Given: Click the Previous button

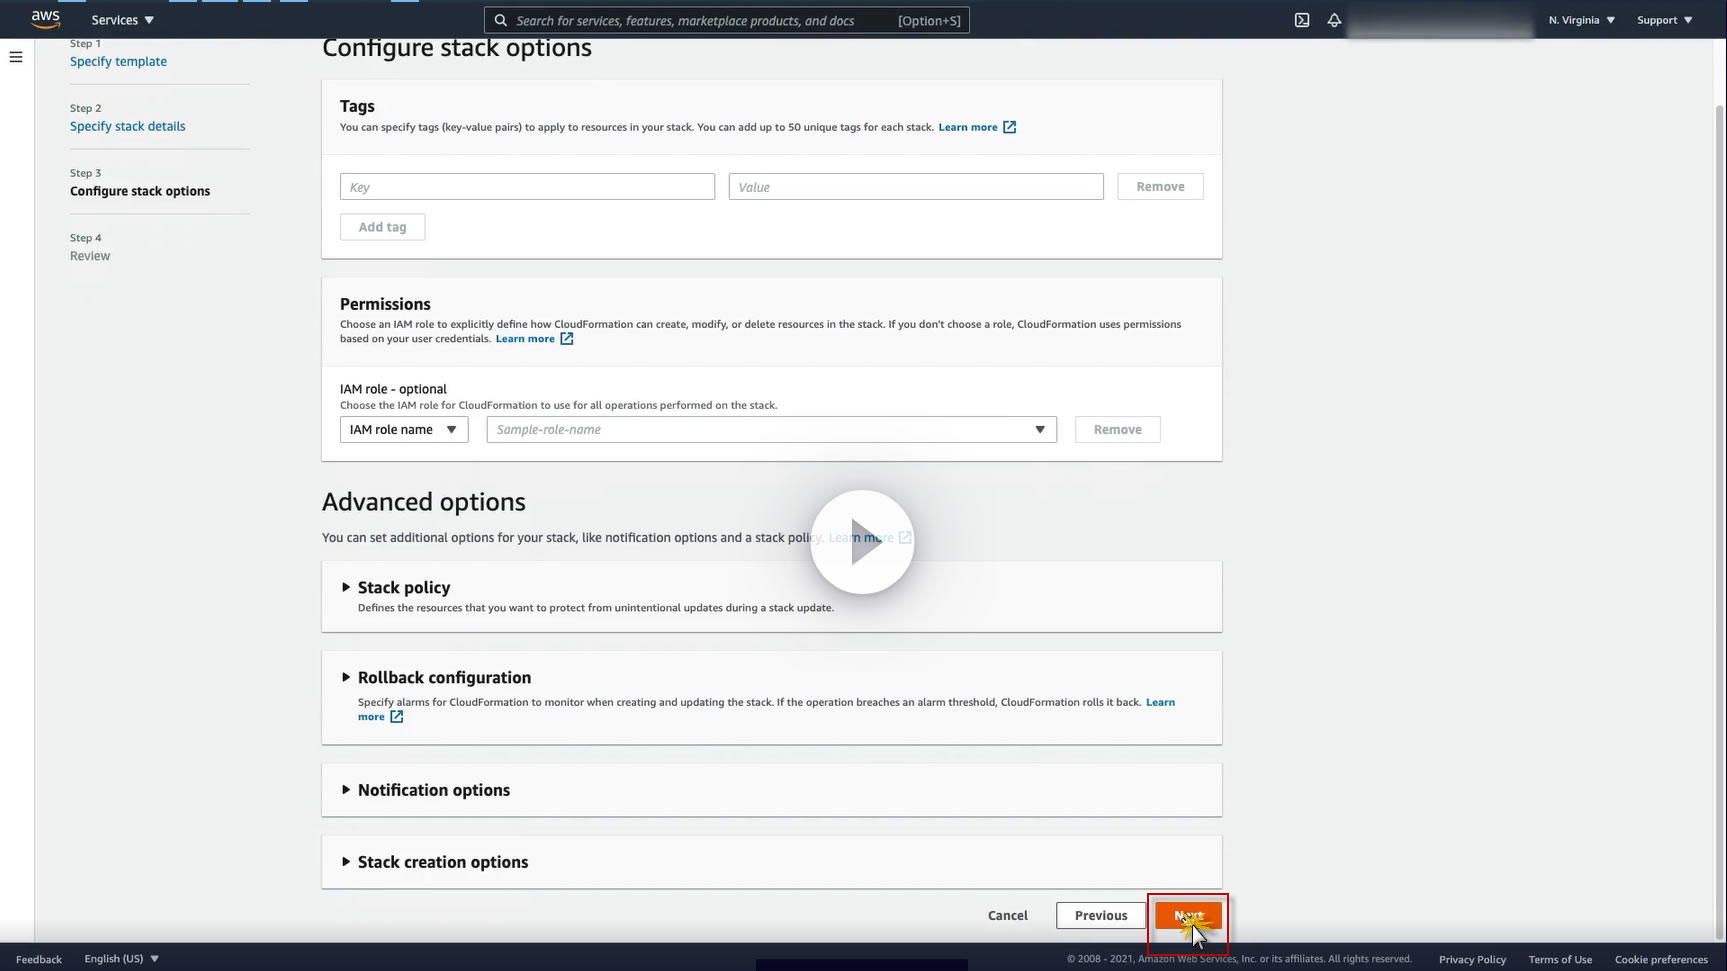Looking at the screenshot, I should (x=1101, y=916).
